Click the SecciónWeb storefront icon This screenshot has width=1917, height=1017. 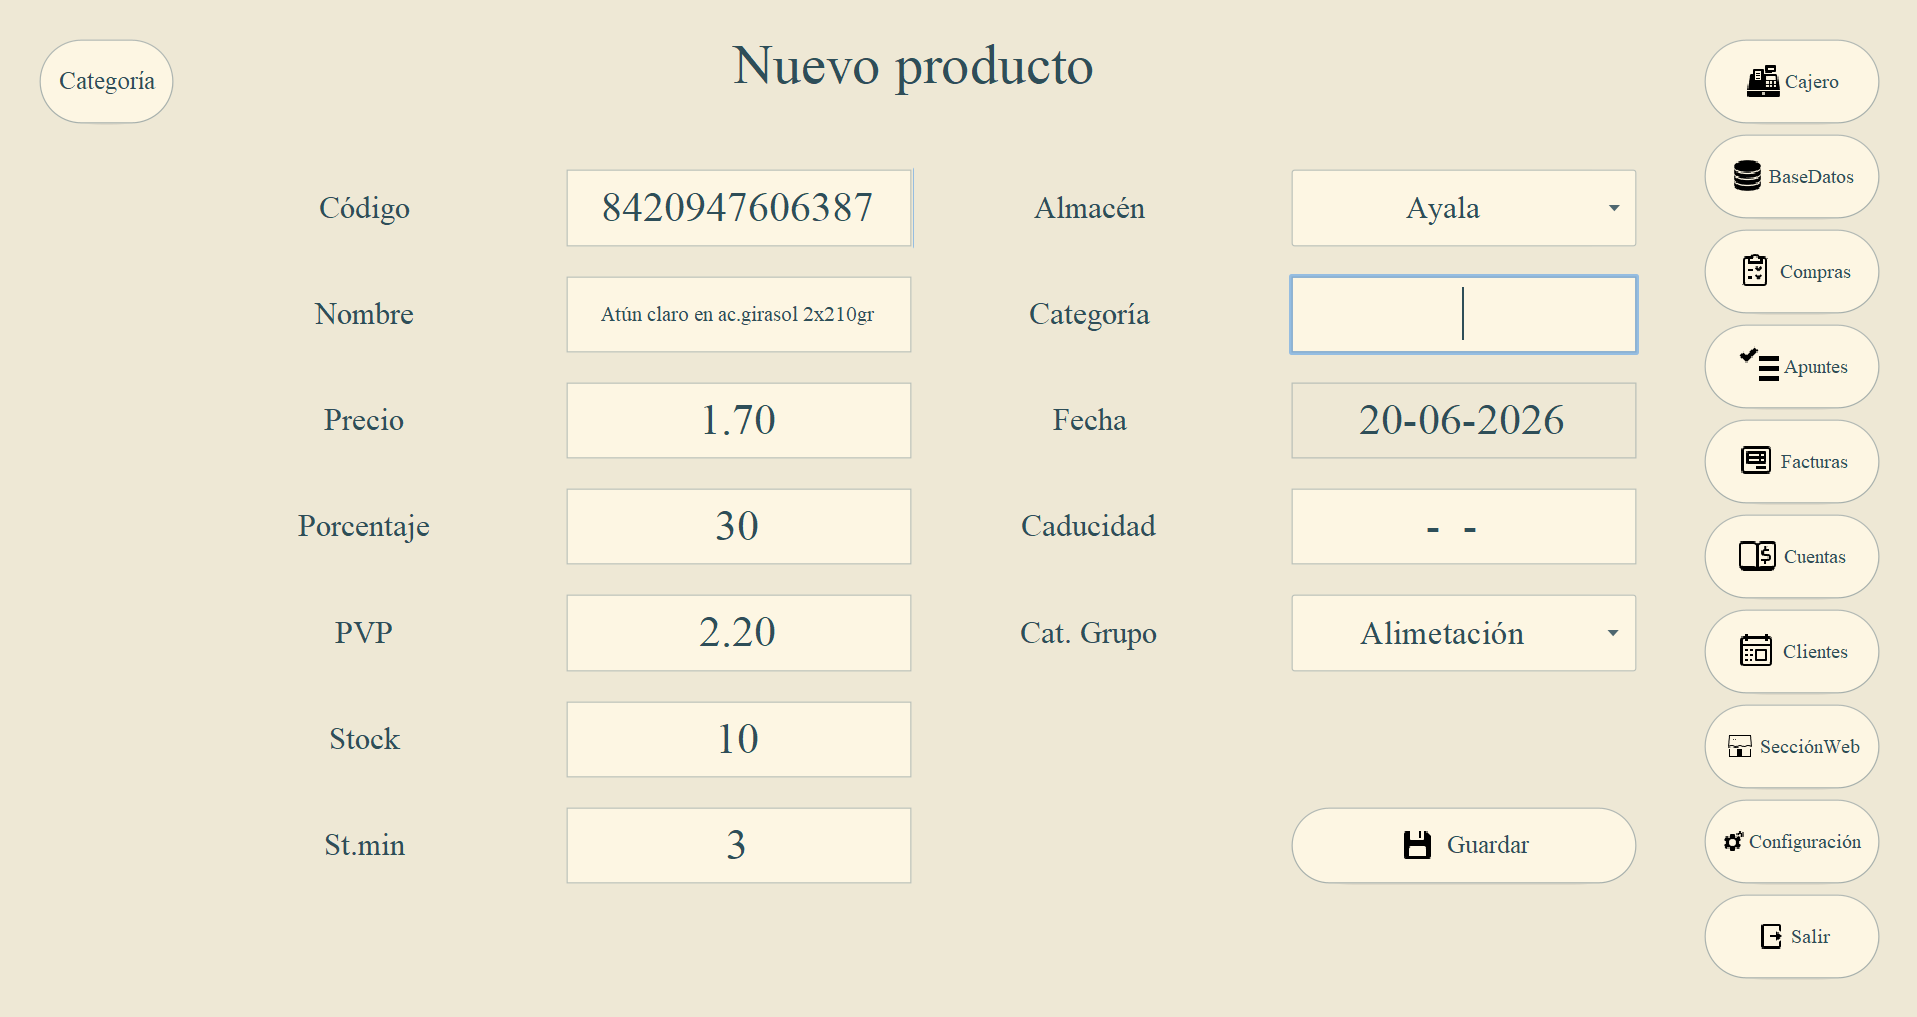click(x=1740, y=746)
